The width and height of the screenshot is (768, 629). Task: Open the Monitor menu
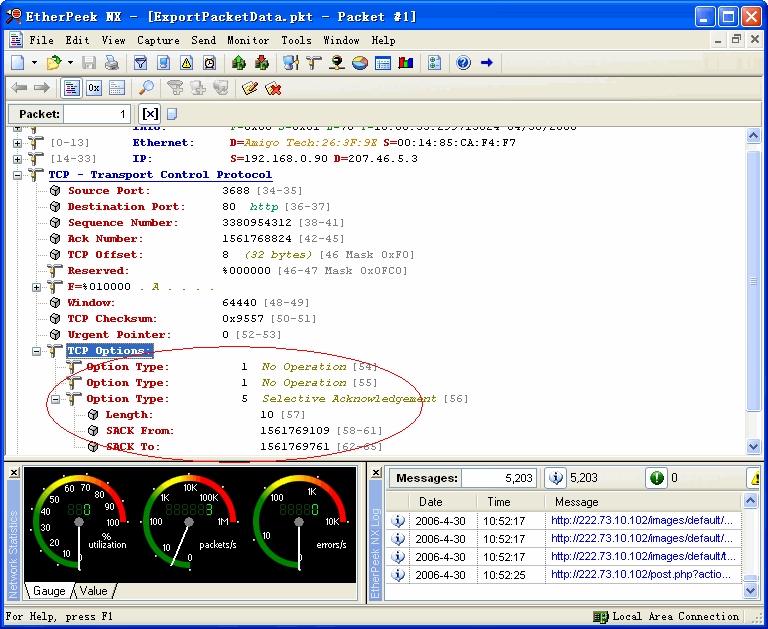click(248, 40)
